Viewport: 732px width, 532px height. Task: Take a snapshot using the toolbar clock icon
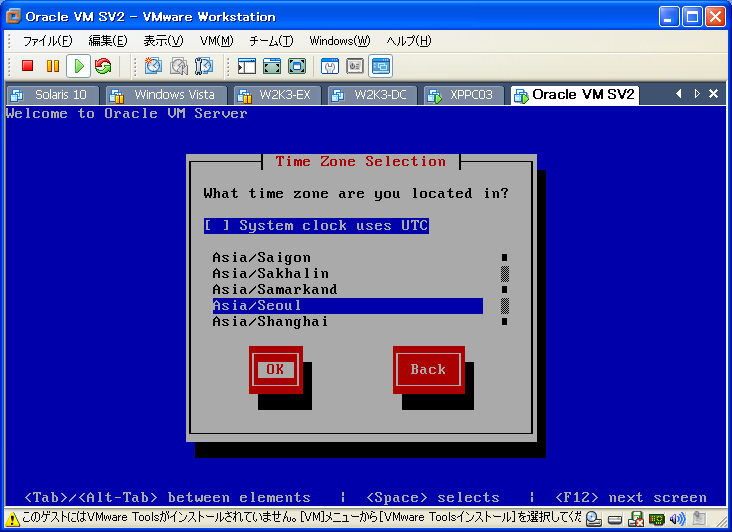point(153,66)
